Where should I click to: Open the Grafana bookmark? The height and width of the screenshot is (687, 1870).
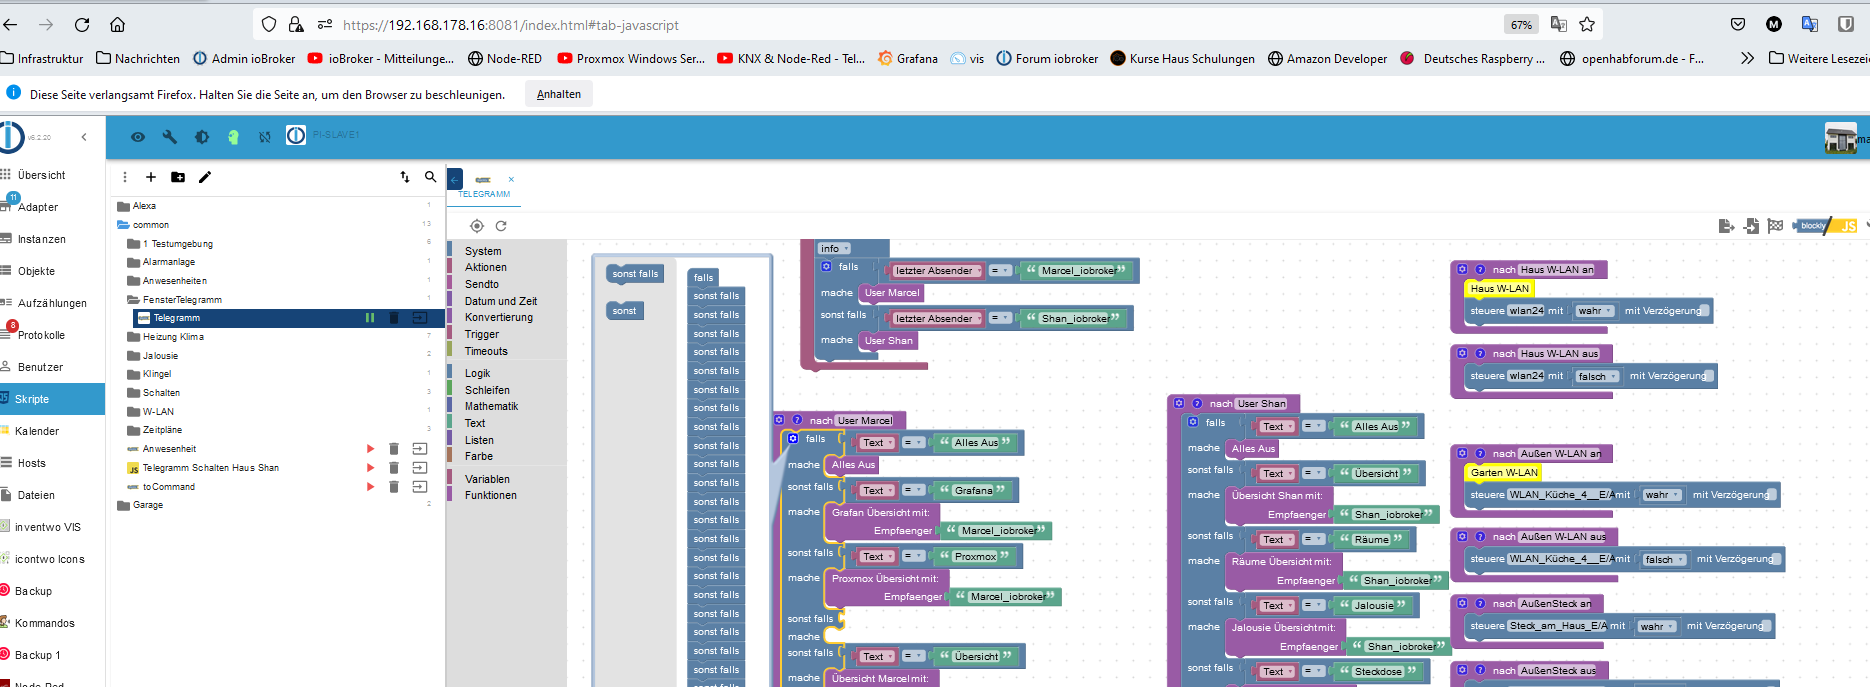(x=908, y=59)
